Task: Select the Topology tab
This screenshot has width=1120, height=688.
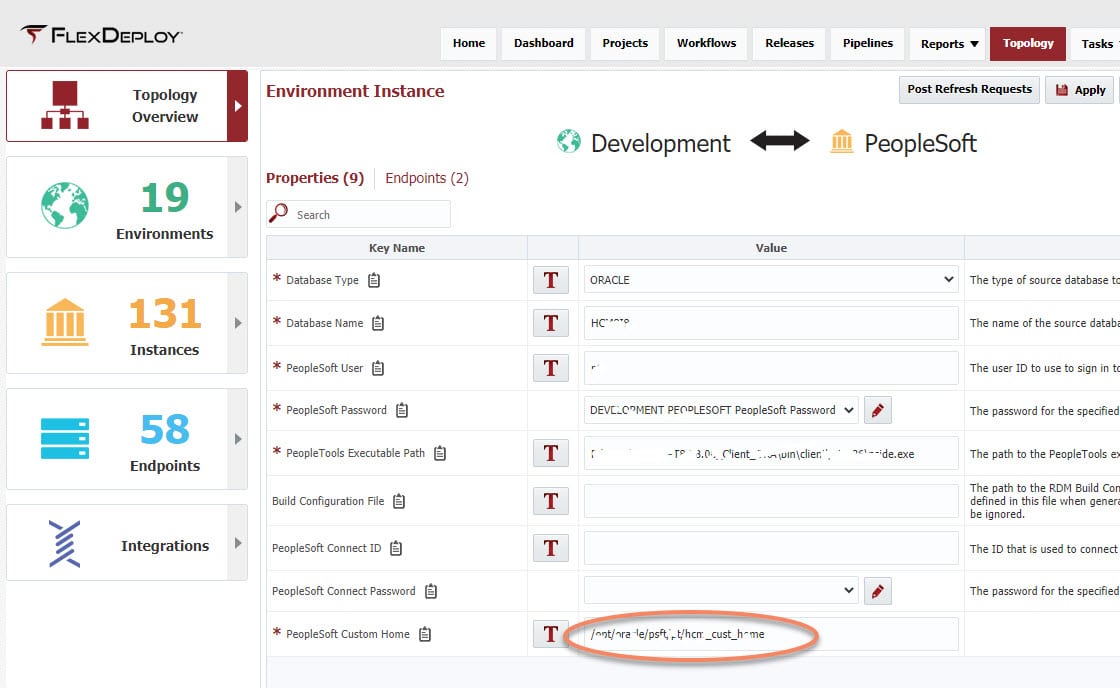Action: coord(1028,44)
